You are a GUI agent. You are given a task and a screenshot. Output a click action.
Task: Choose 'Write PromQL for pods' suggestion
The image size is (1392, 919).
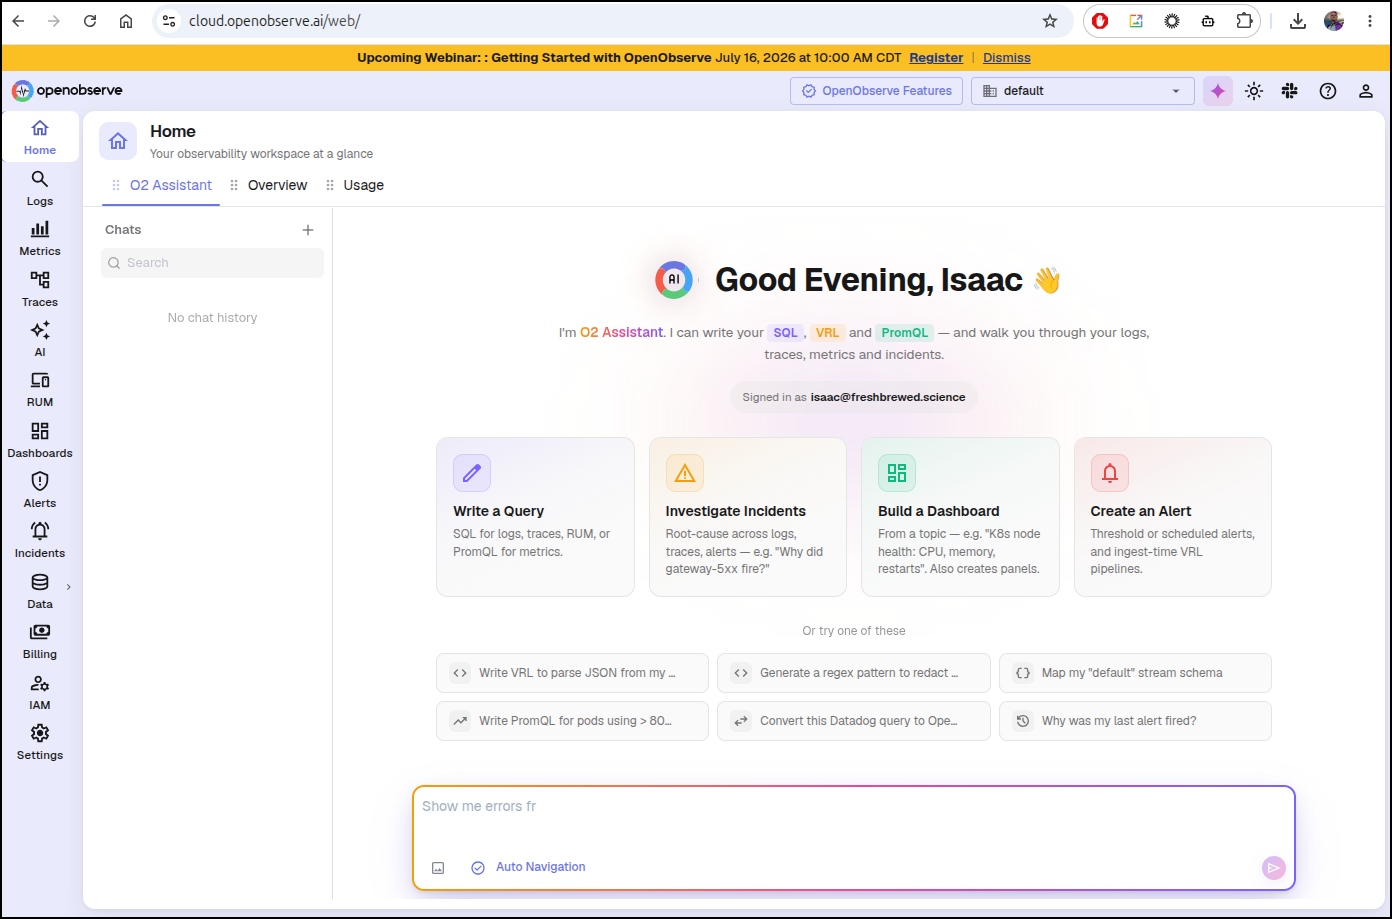pyautogui.click(x=572, y=721)
